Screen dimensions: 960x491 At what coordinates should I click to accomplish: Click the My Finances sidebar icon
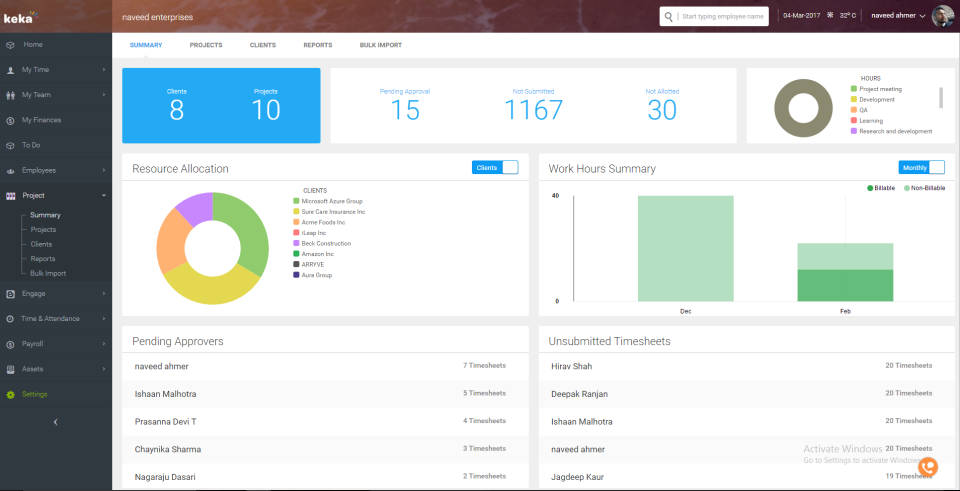tap(10, 120)
